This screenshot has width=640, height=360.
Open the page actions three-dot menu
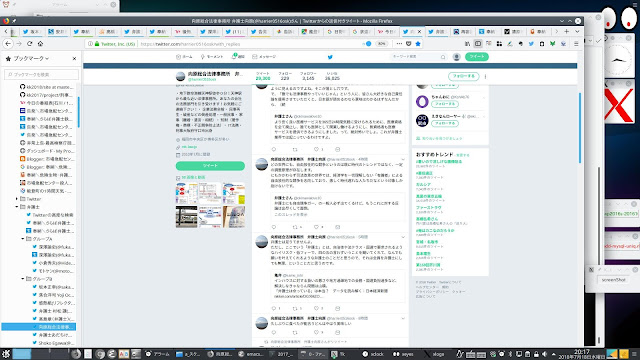399,44
